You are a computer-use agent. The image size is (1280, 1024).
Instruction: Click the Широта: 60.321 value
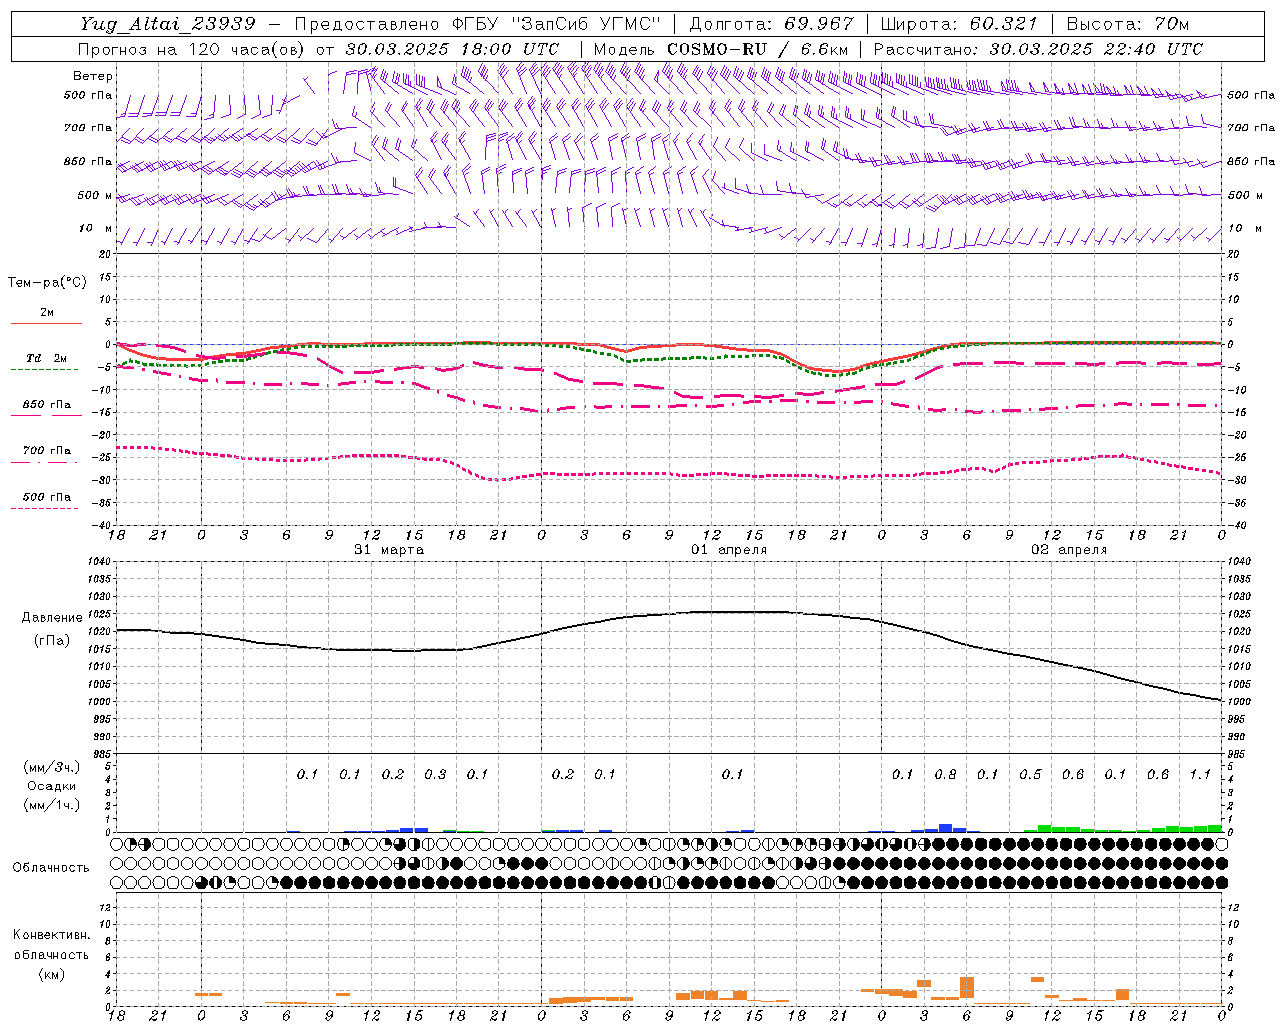[959, 24]
